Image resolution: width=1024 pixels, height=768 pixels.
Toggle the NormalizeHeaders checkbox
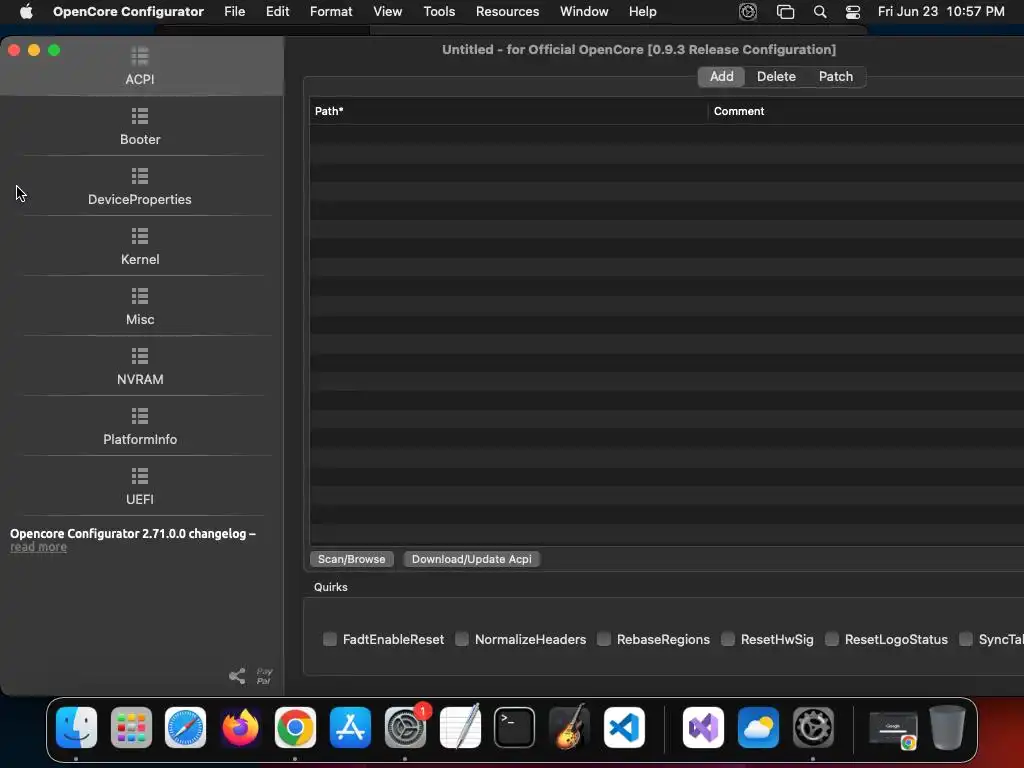click(462, 639)
